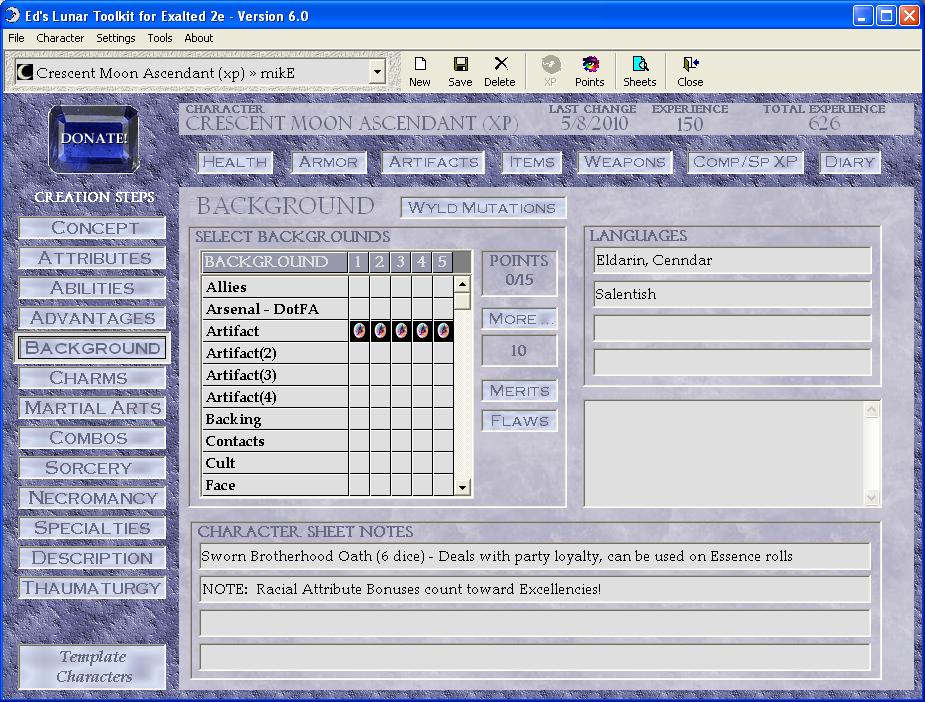Open the Merits button
This screenshot has height=702, width=925.
pyautogui.click(x=519, y=391)
